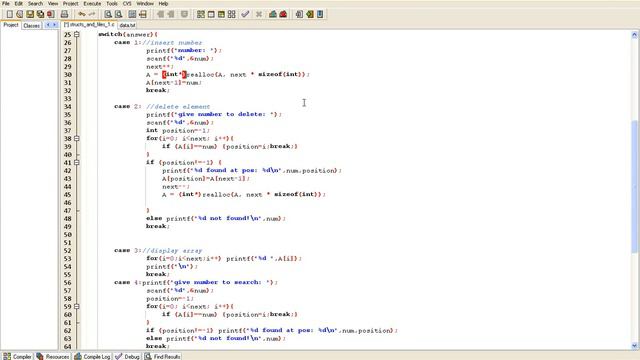Click line number 50 in the gutter
Image resolution: width=640 pixels, height=360 pixels.
(x=67, y=235)
